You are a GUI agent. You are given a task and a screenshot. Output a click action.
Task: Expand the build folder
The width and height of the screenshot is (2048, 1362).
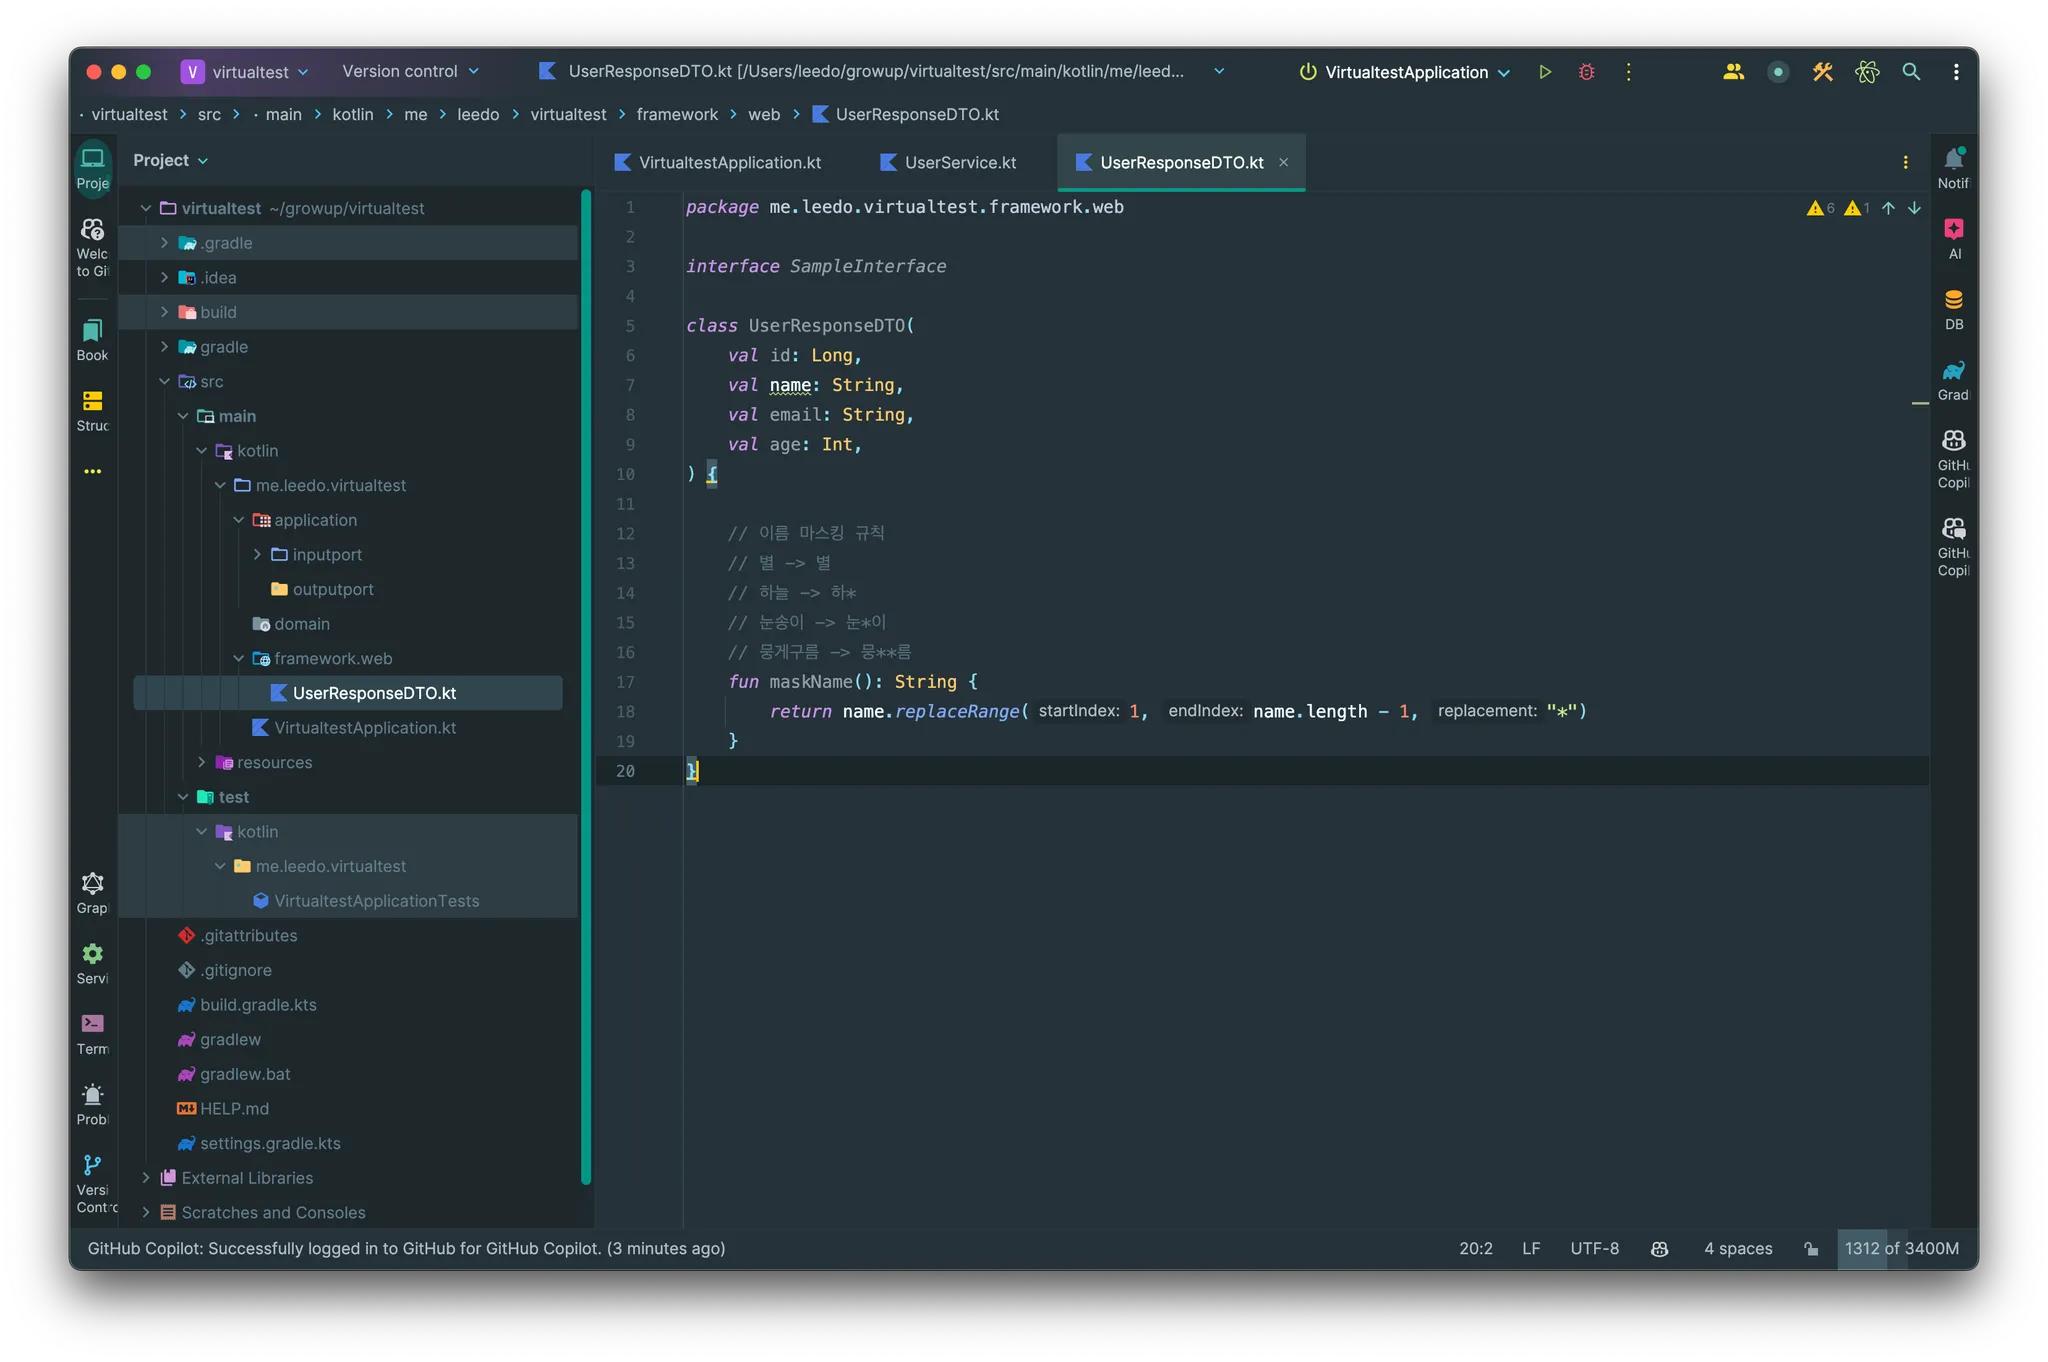164,312
